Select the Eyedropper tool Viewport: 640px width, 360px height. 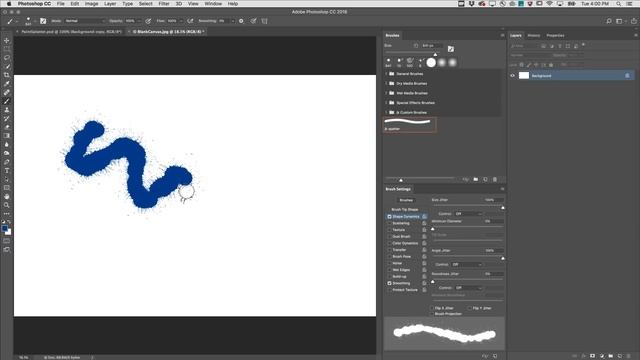(7, 84)
